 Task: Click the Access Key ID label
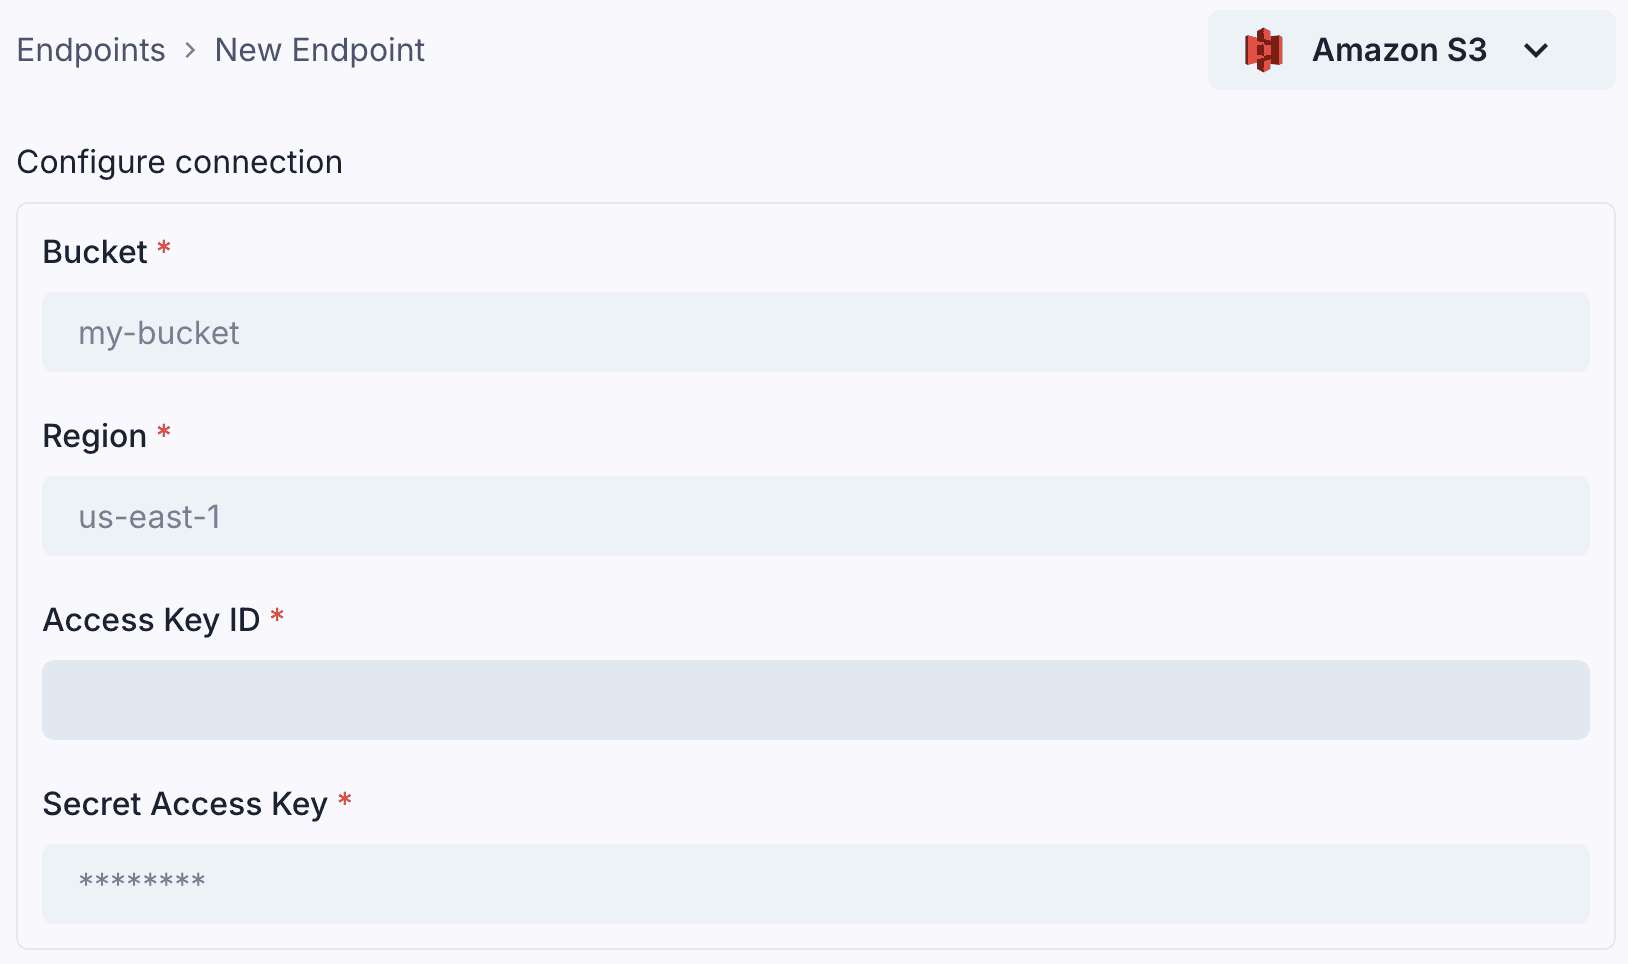pyautogui.click(x=152, y=619)
